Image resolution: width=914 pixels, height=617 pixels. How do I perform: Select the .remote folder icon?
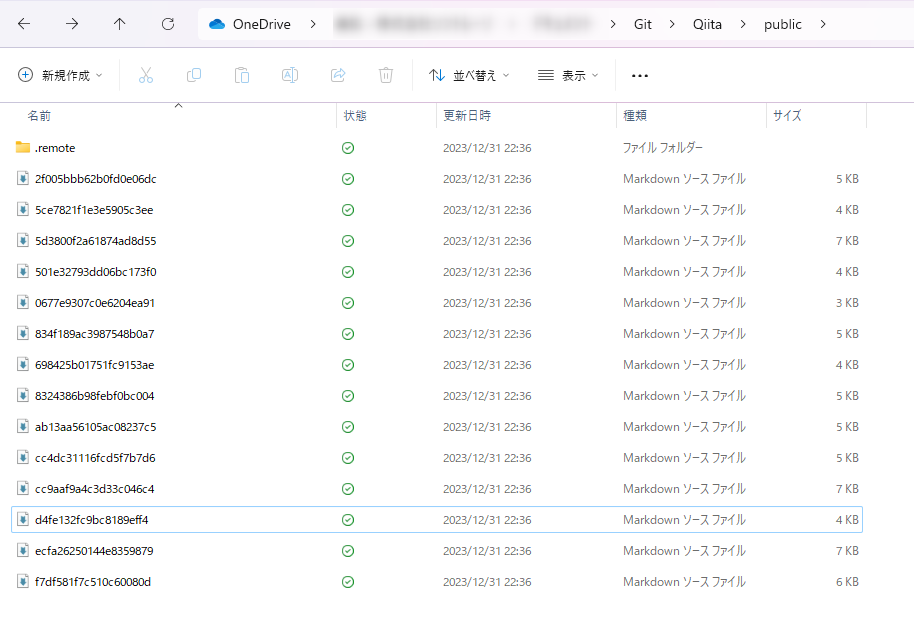pyautogui.click(x=23, y=148)
